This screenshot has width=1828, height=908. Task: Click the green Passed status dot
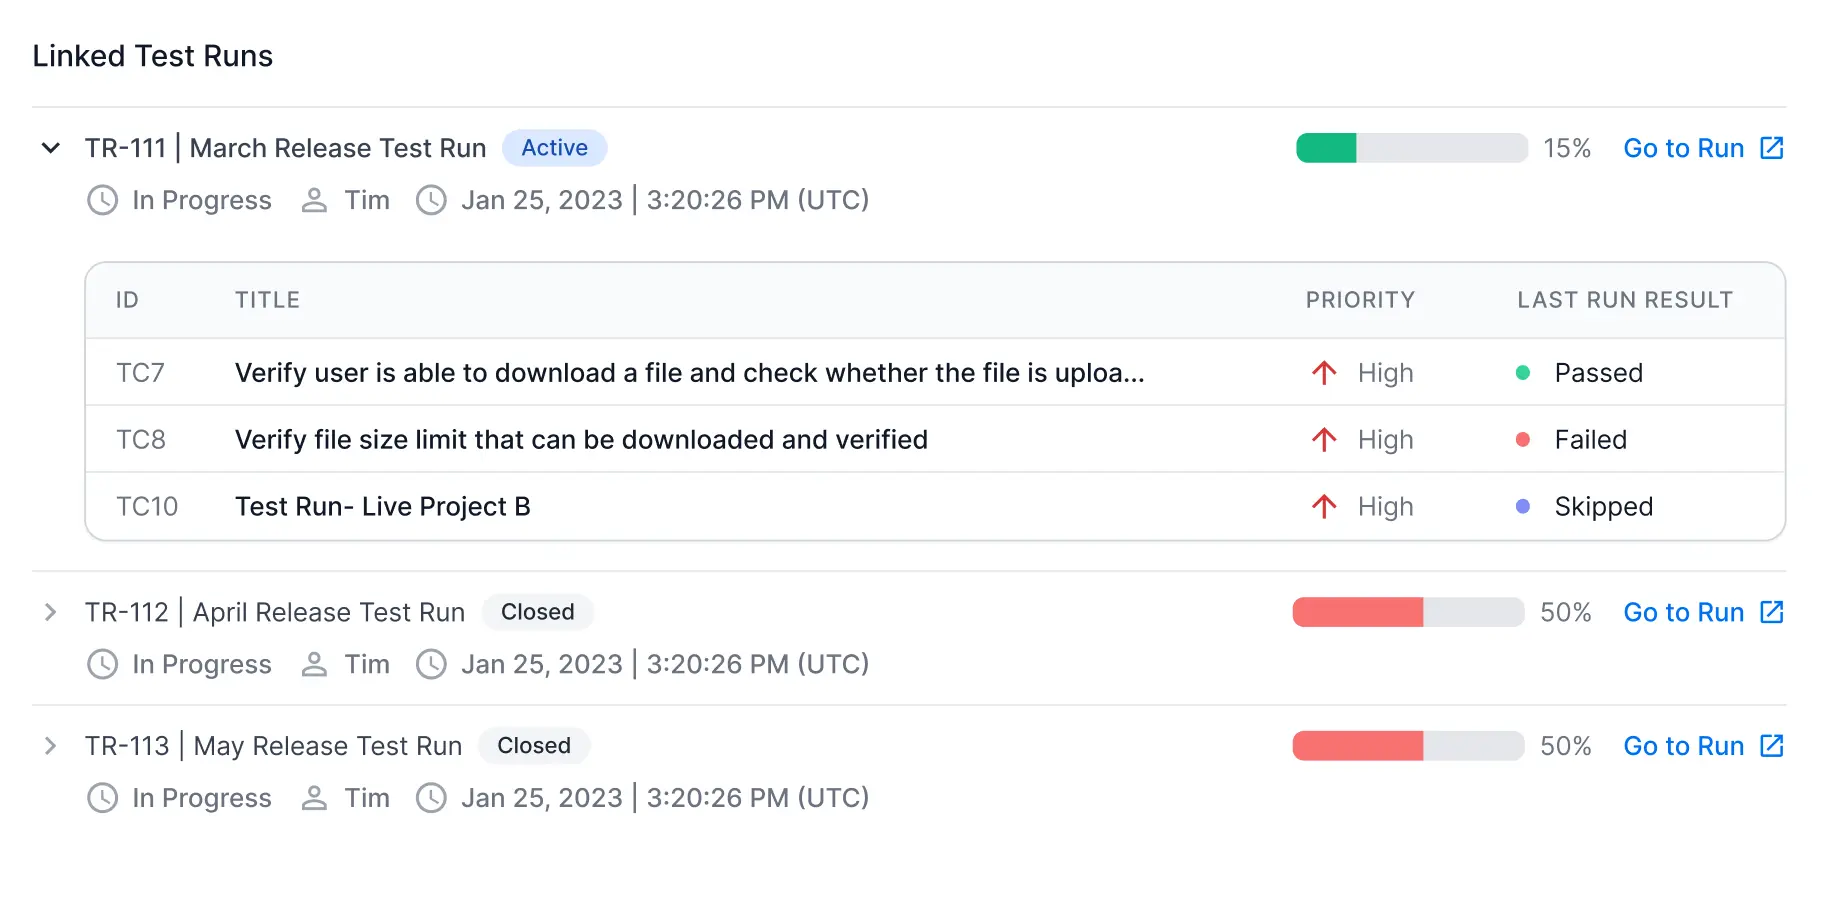1523,373
